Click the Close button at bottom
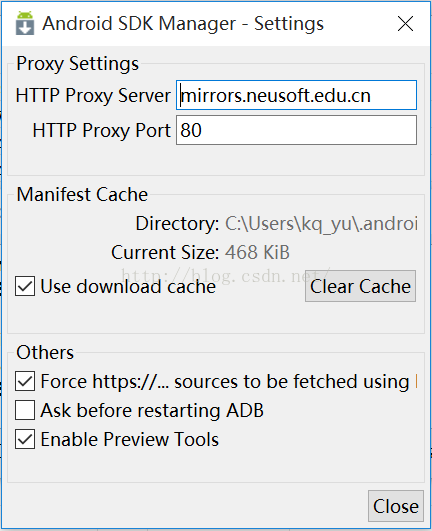 point(396,506)
